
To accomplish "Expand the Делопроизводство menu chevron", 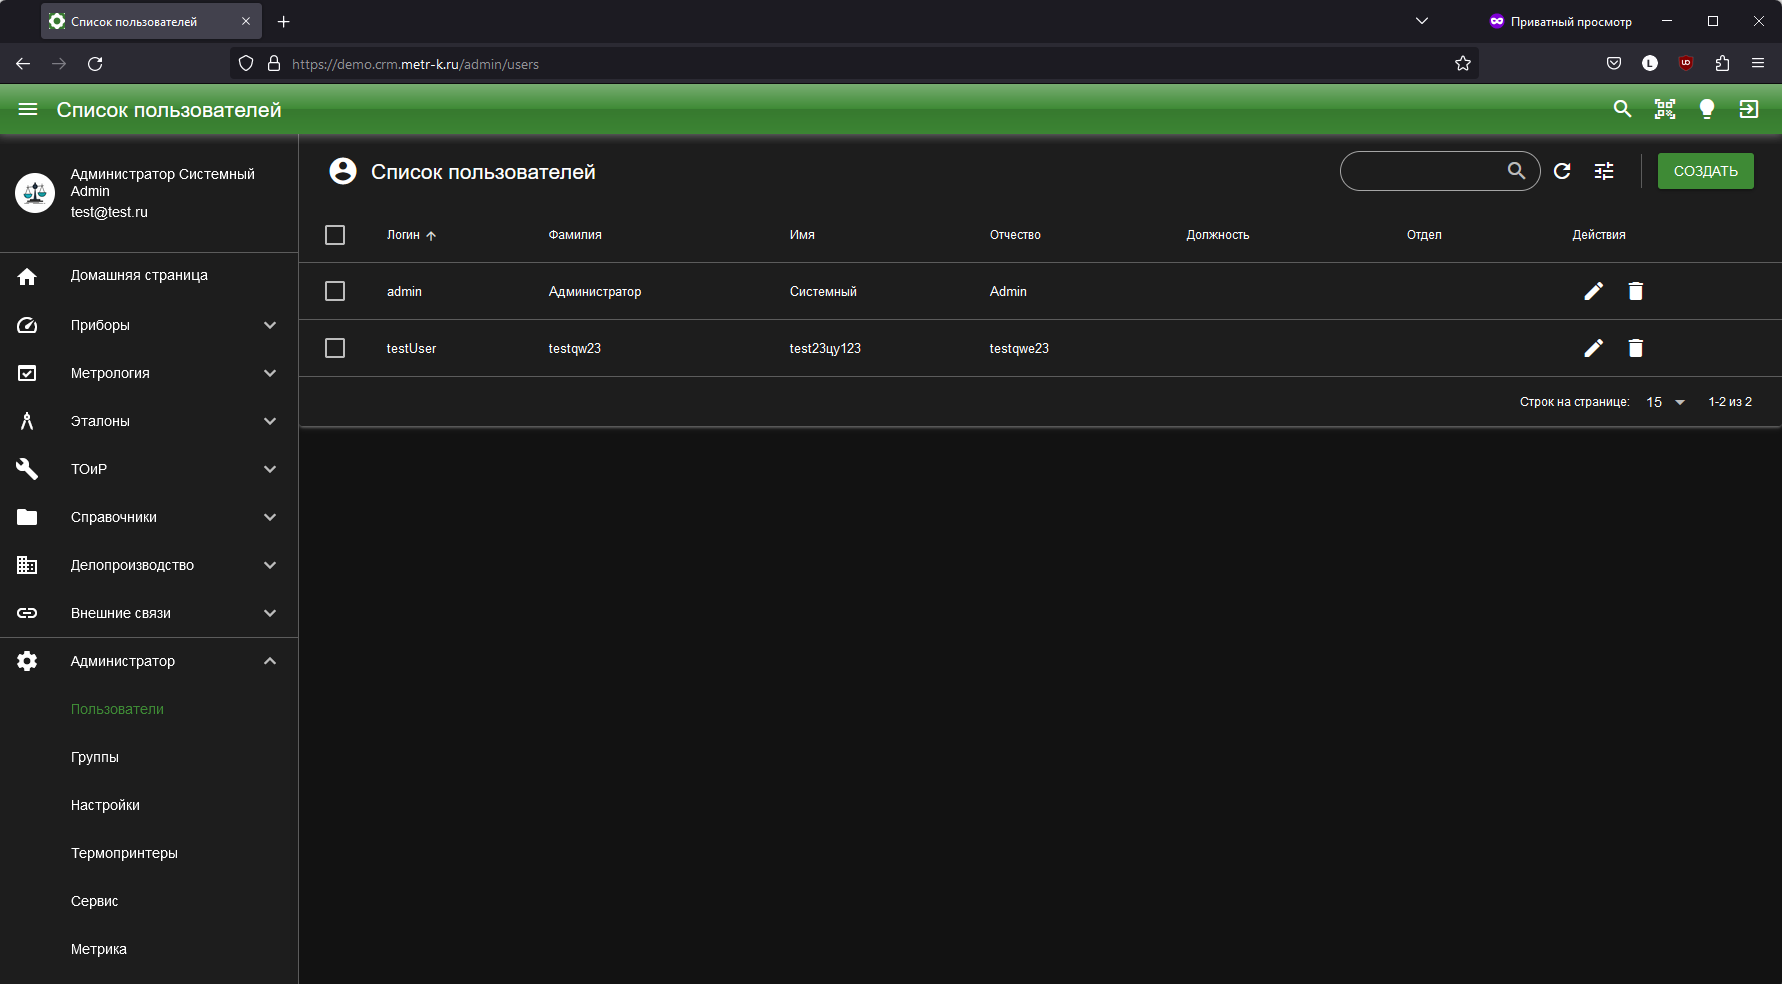I will [x=270, y=565].
